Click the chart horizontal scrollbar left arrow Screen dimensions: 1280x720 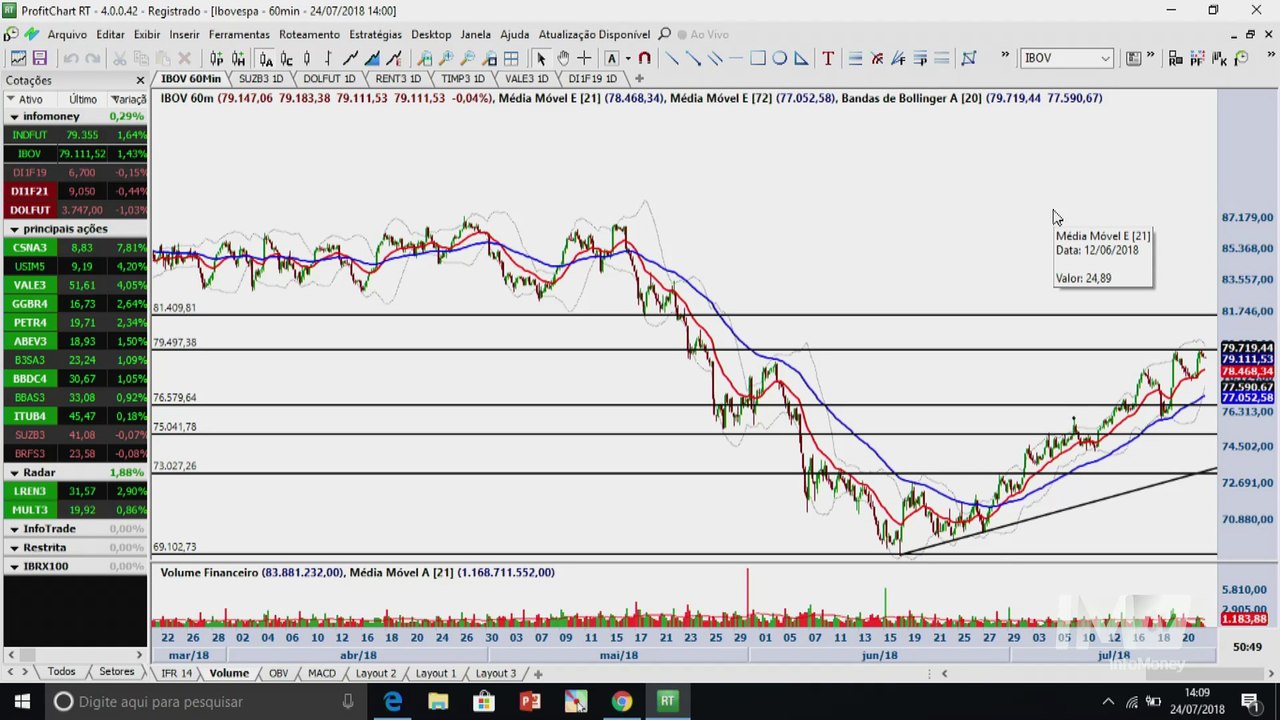[944, 673]
